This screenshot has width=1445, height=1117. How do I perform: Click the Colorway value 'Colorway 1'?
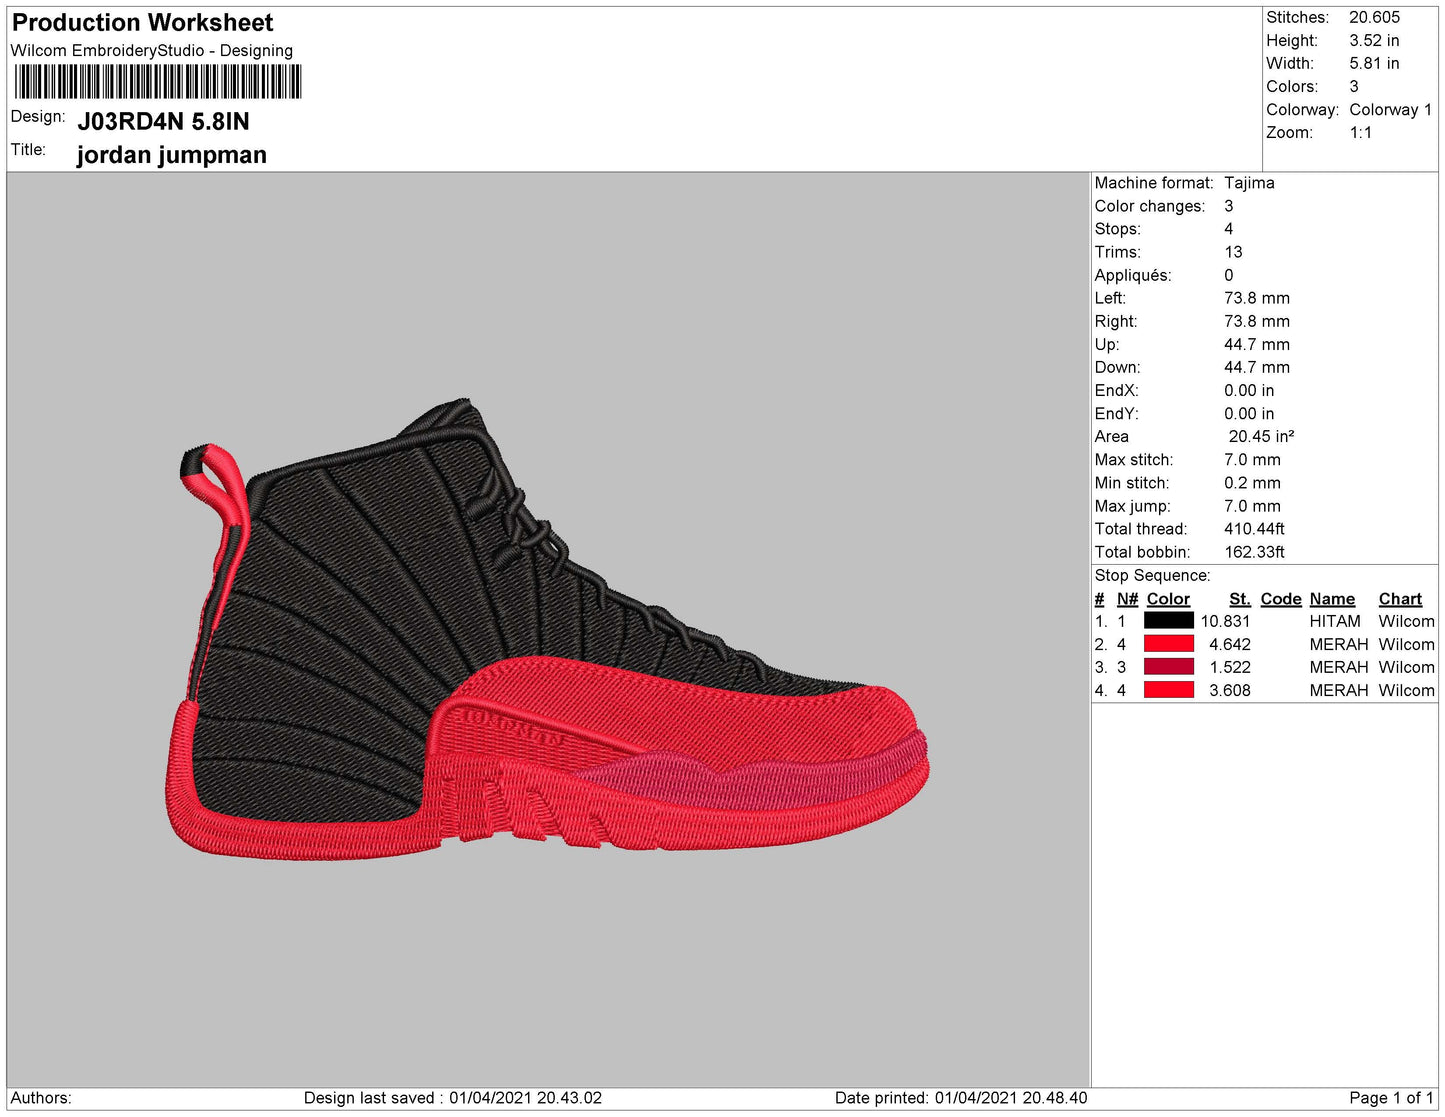(1390, 110)
